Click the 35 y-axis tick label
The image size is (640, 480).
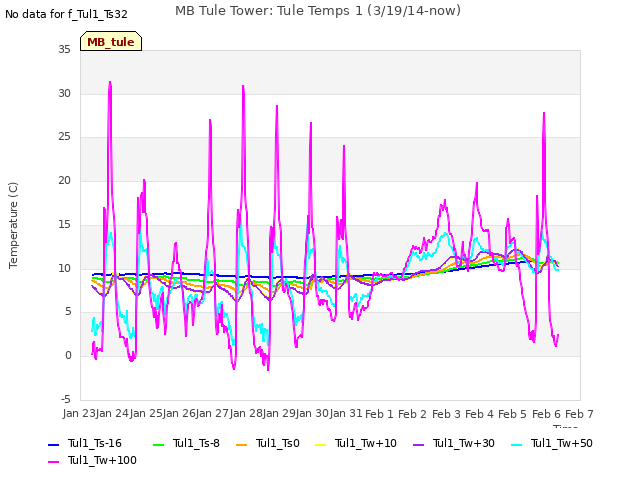coord(64,49)
